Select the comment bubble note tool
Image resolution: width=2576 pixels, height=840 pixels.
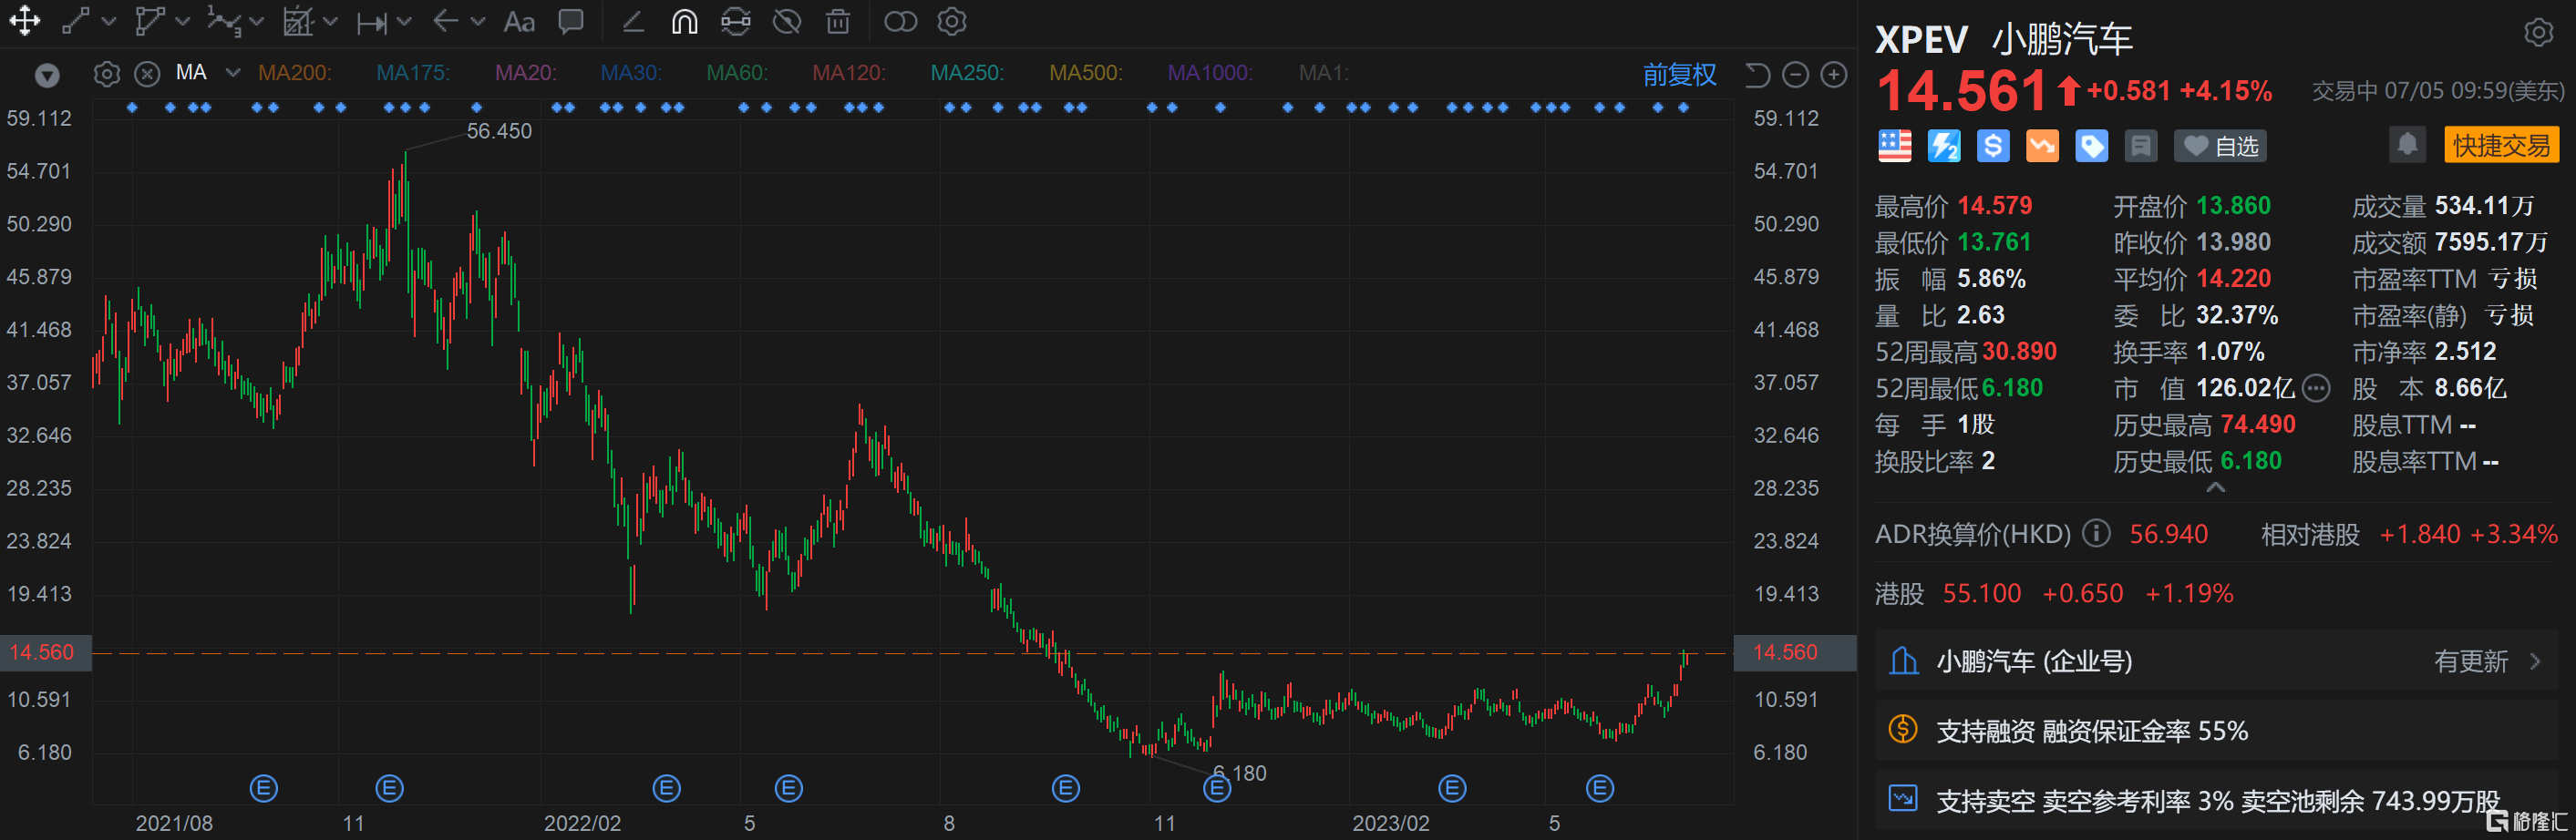571,21
